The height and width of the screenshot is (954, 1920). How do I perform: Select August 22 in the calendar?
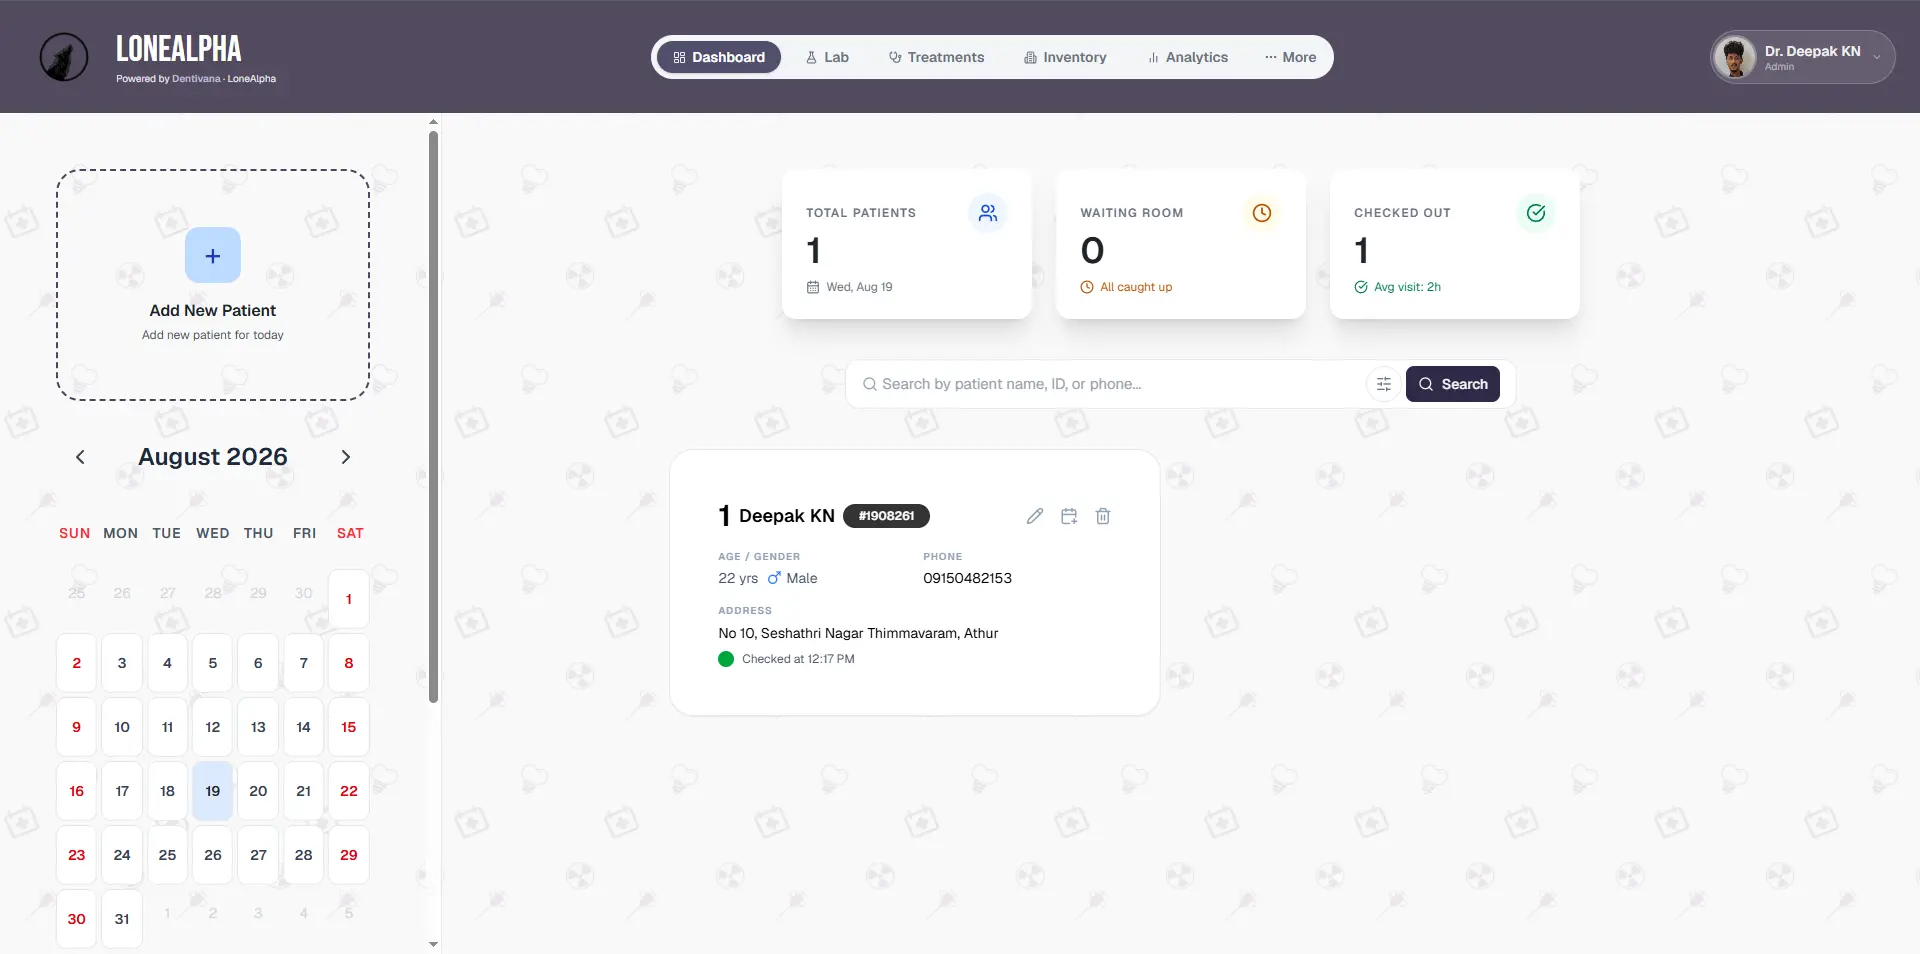(349, 791)
